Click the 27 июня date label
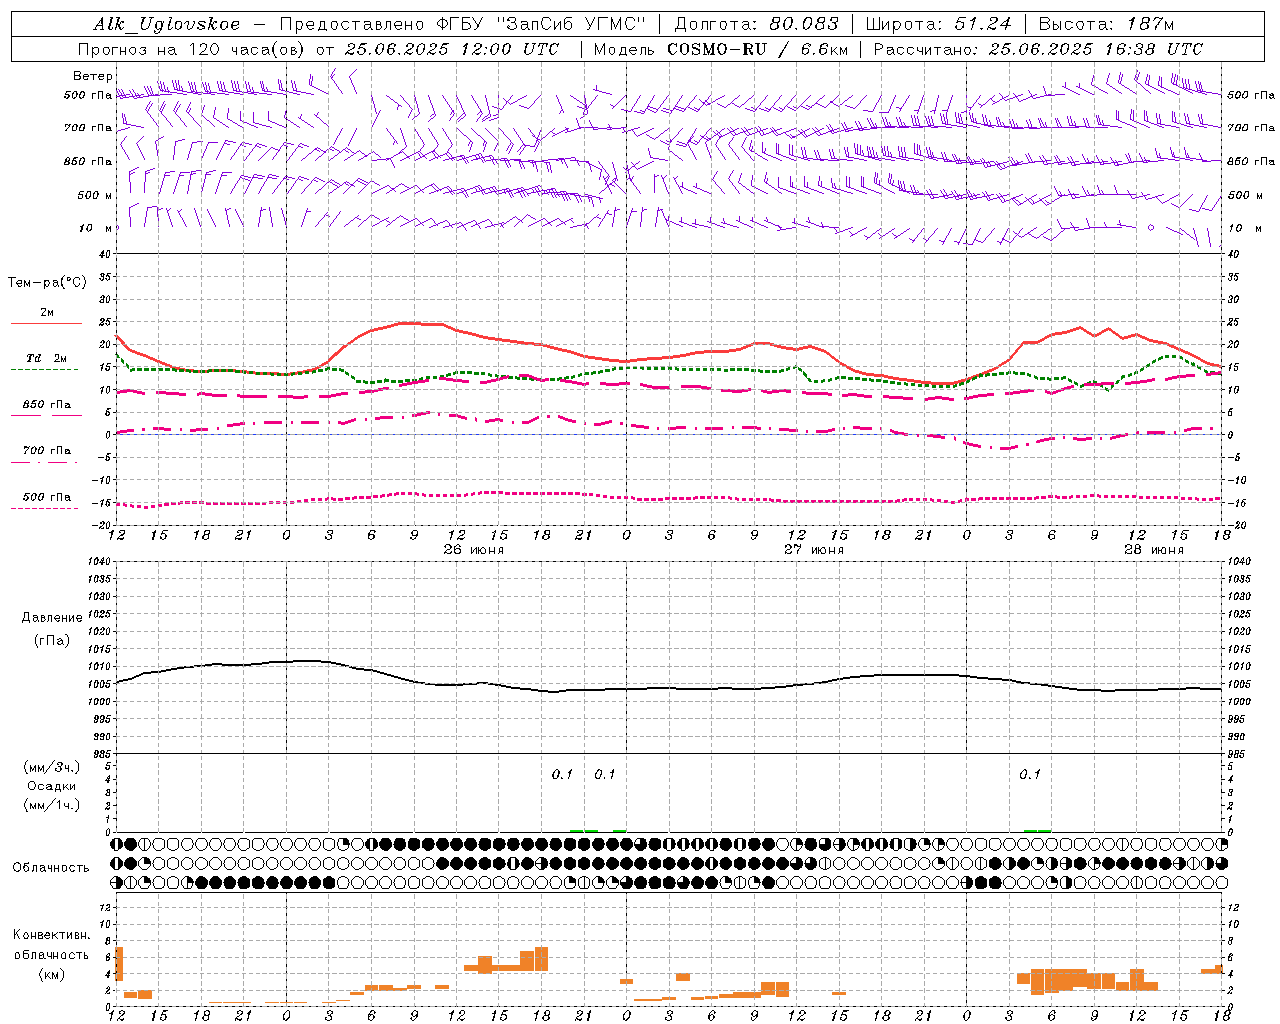The height and width of the screenshot is (1024, 1280). coord(813,550)
